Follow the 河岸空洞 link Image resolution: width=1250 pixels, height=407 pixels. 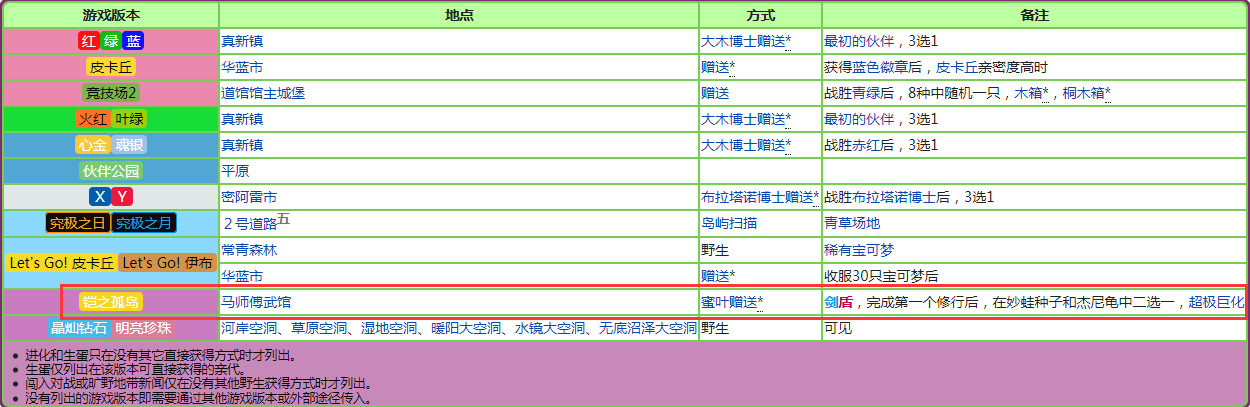coord(249,327)
